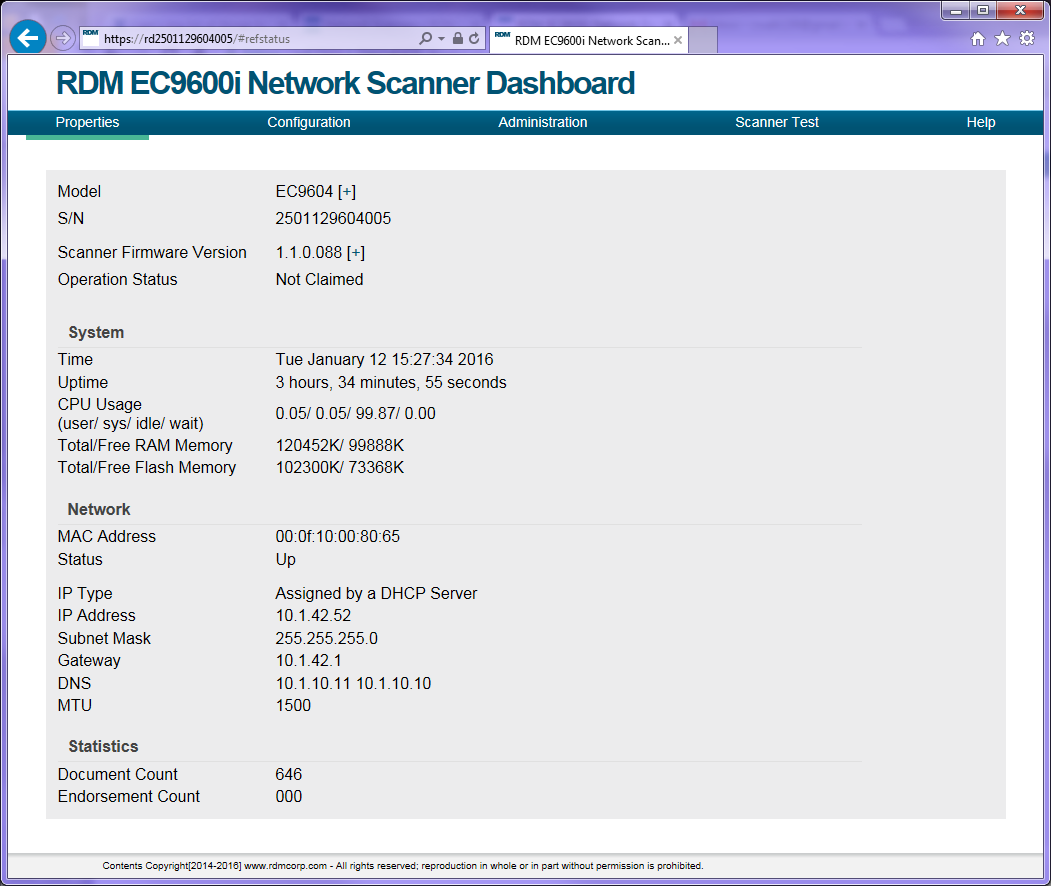Viewport: 1051px width, 886px height.
Task: Click the Network section heading
Action: 99,509
